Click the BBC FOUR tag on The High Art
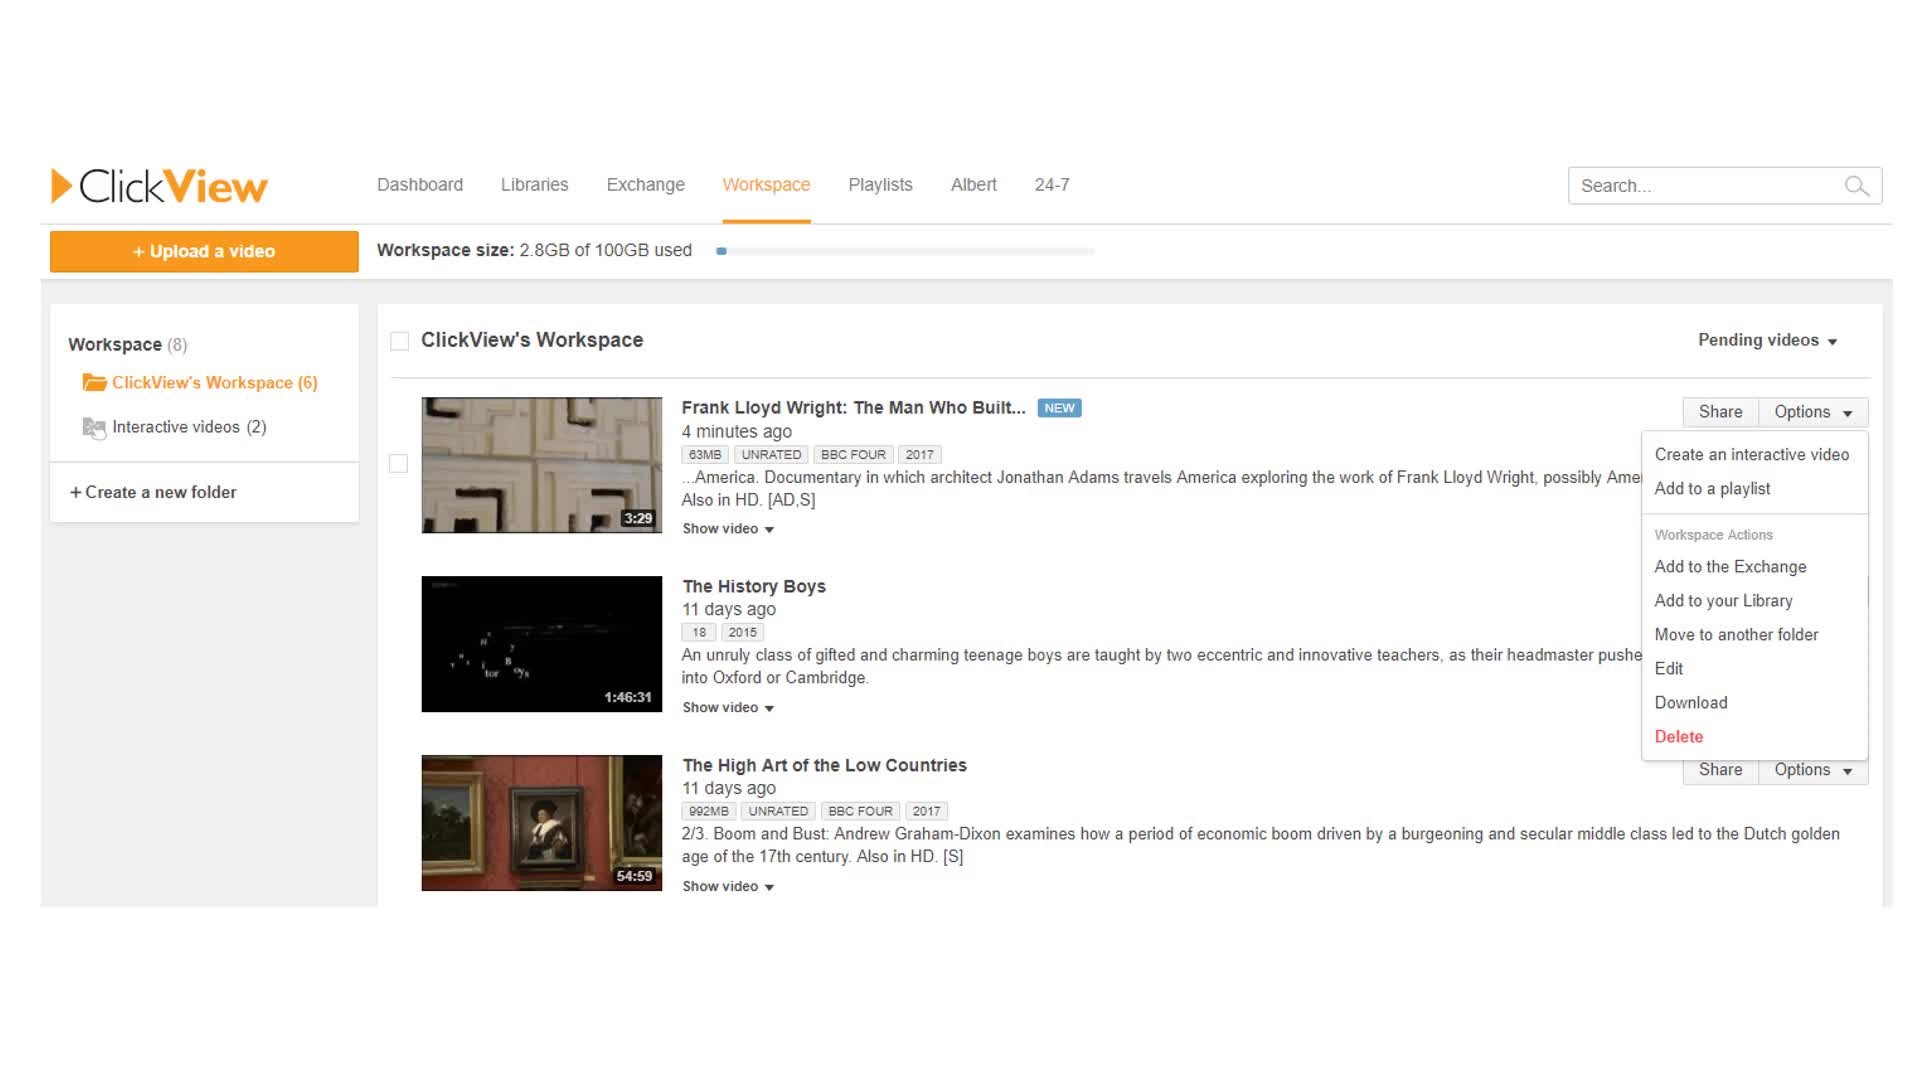Viewport: 1920px width, 1080px height. coord(860,812)
